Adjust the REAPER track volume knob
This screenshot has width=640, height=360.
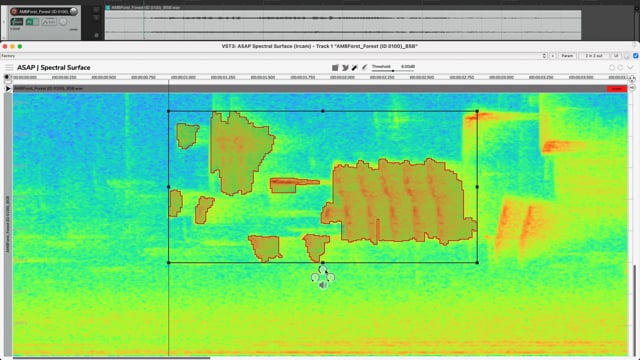pyautogui.click(x=74, y=11)
